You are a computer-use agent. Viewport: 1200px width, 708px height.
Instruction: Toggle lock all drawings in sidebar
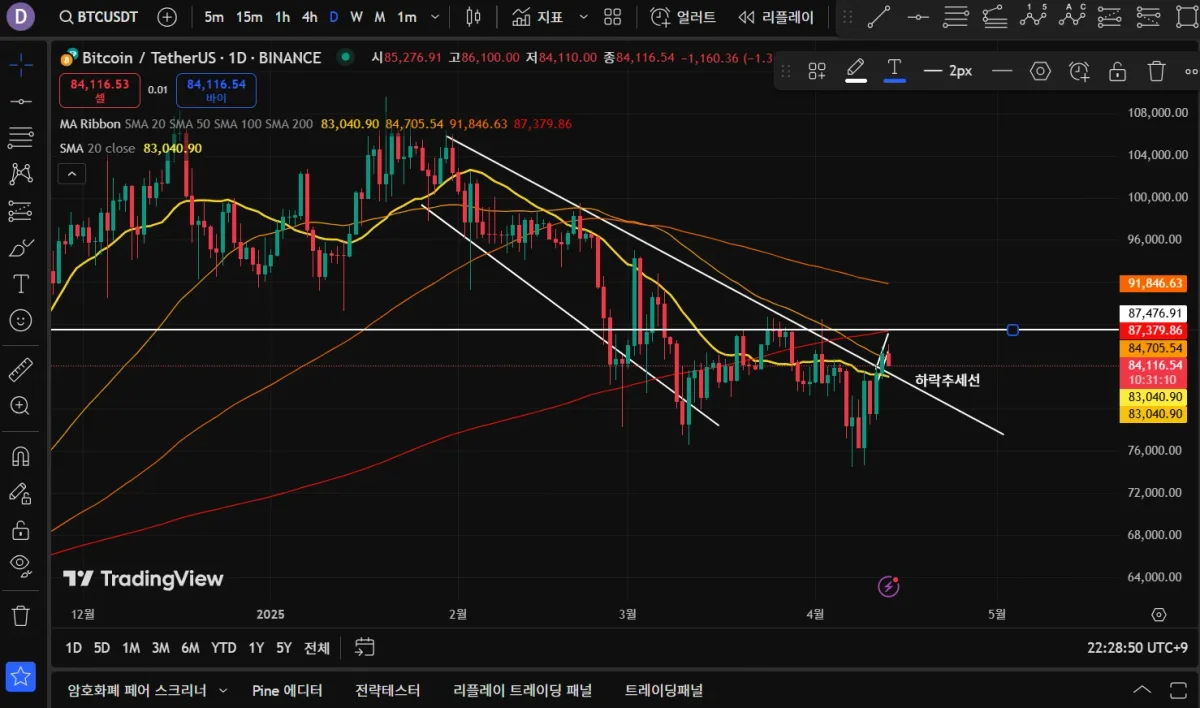click(21, 529)
